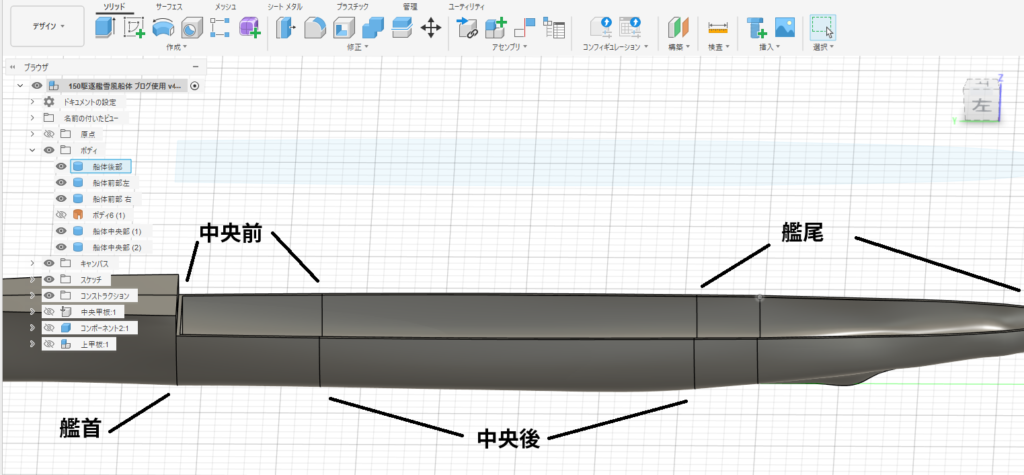Open the 検査 dropdown menu
1024x475 pixels.
[x=718, y=47]
